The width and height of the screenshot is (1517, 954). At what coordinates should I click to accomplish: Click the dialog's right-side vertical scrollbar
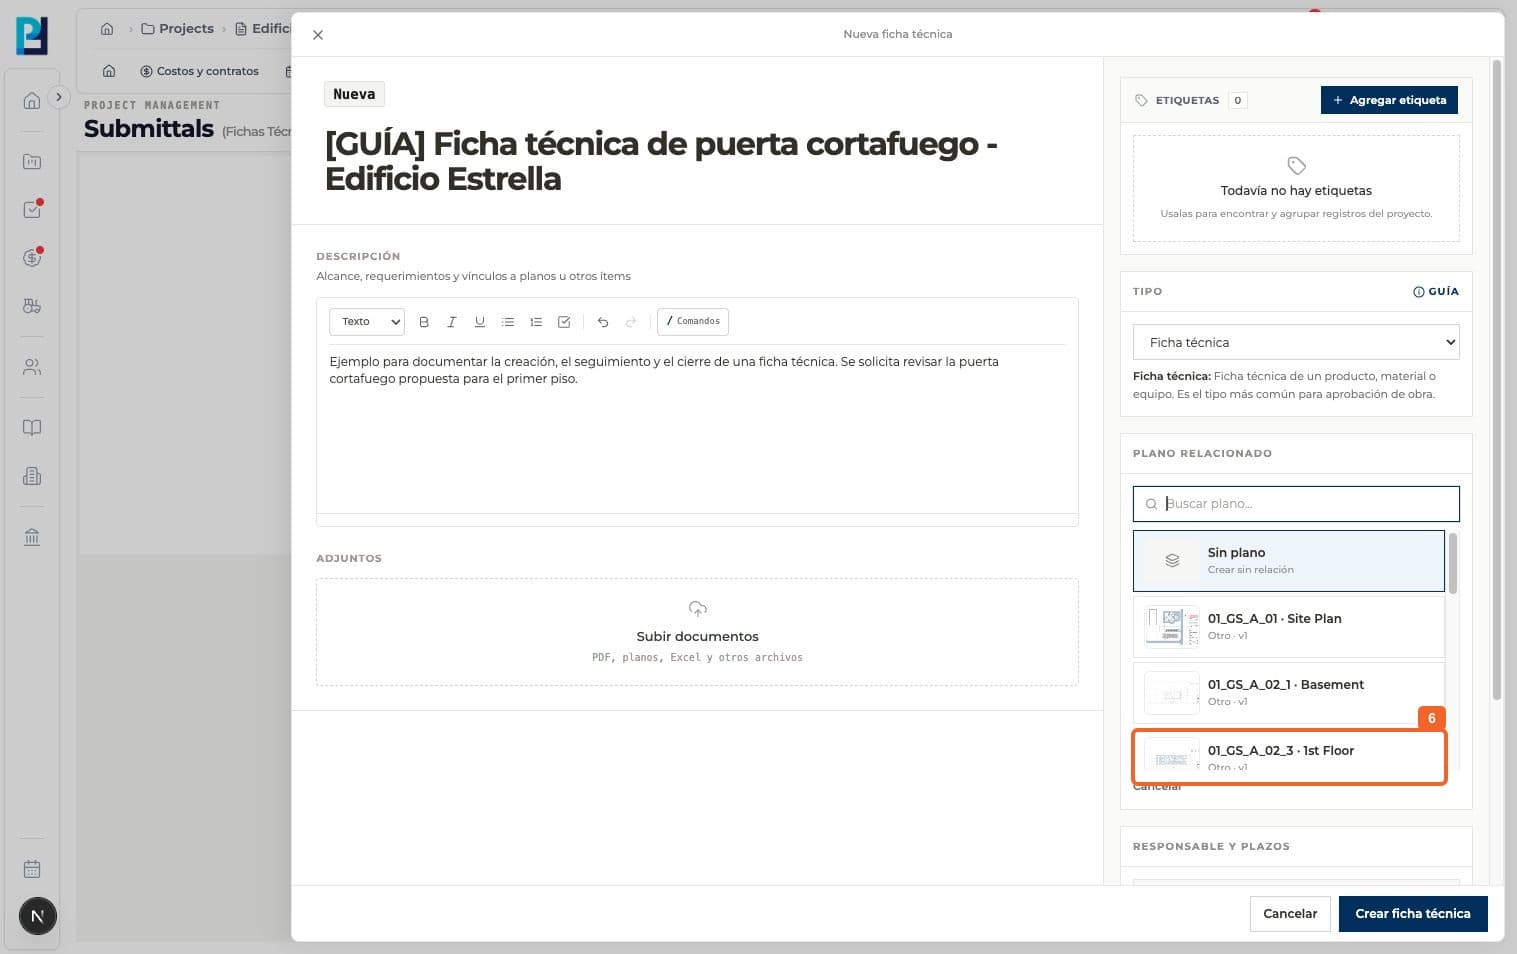[x=1497, y=380]
